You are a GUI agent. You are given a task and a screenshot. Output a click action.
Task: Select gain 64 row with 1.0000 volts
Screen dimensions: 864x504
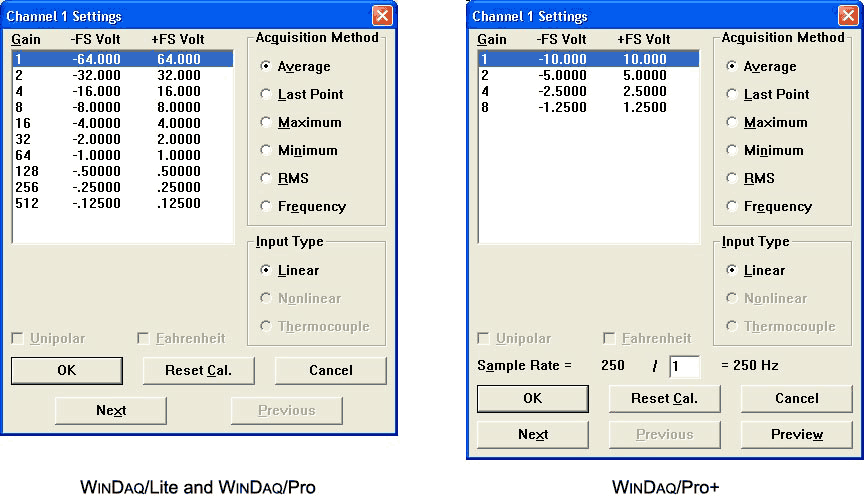coord(123,155)
